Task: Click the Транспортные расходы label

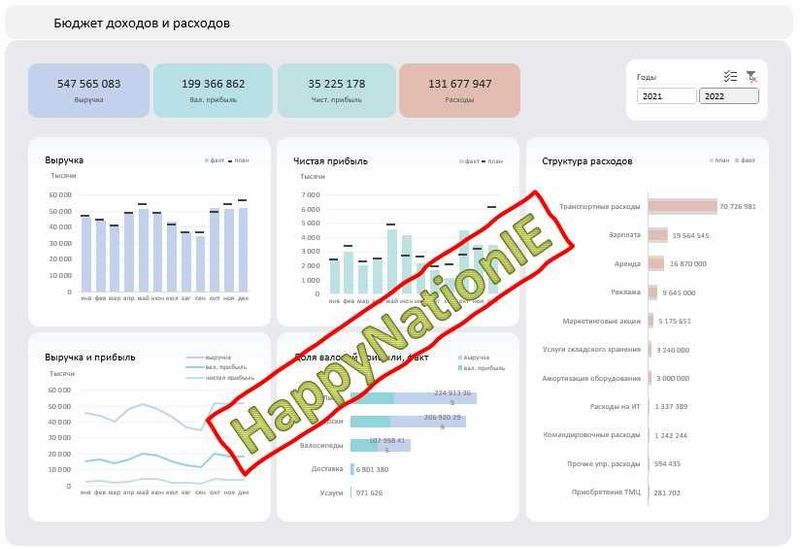Action: [x=599, y=207]
